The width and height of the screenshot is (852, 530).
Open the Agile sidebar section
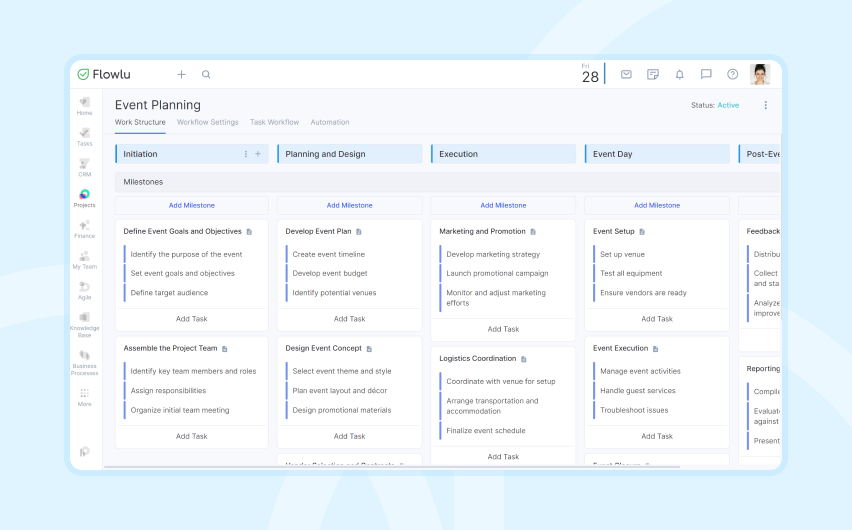[84, 290]
